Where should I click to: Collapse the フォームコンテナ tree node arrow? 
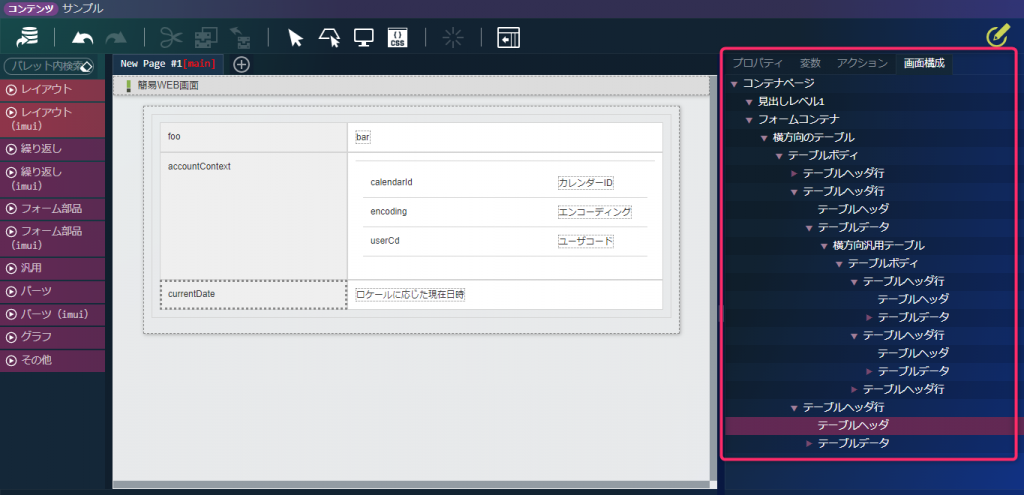(750, 120)
